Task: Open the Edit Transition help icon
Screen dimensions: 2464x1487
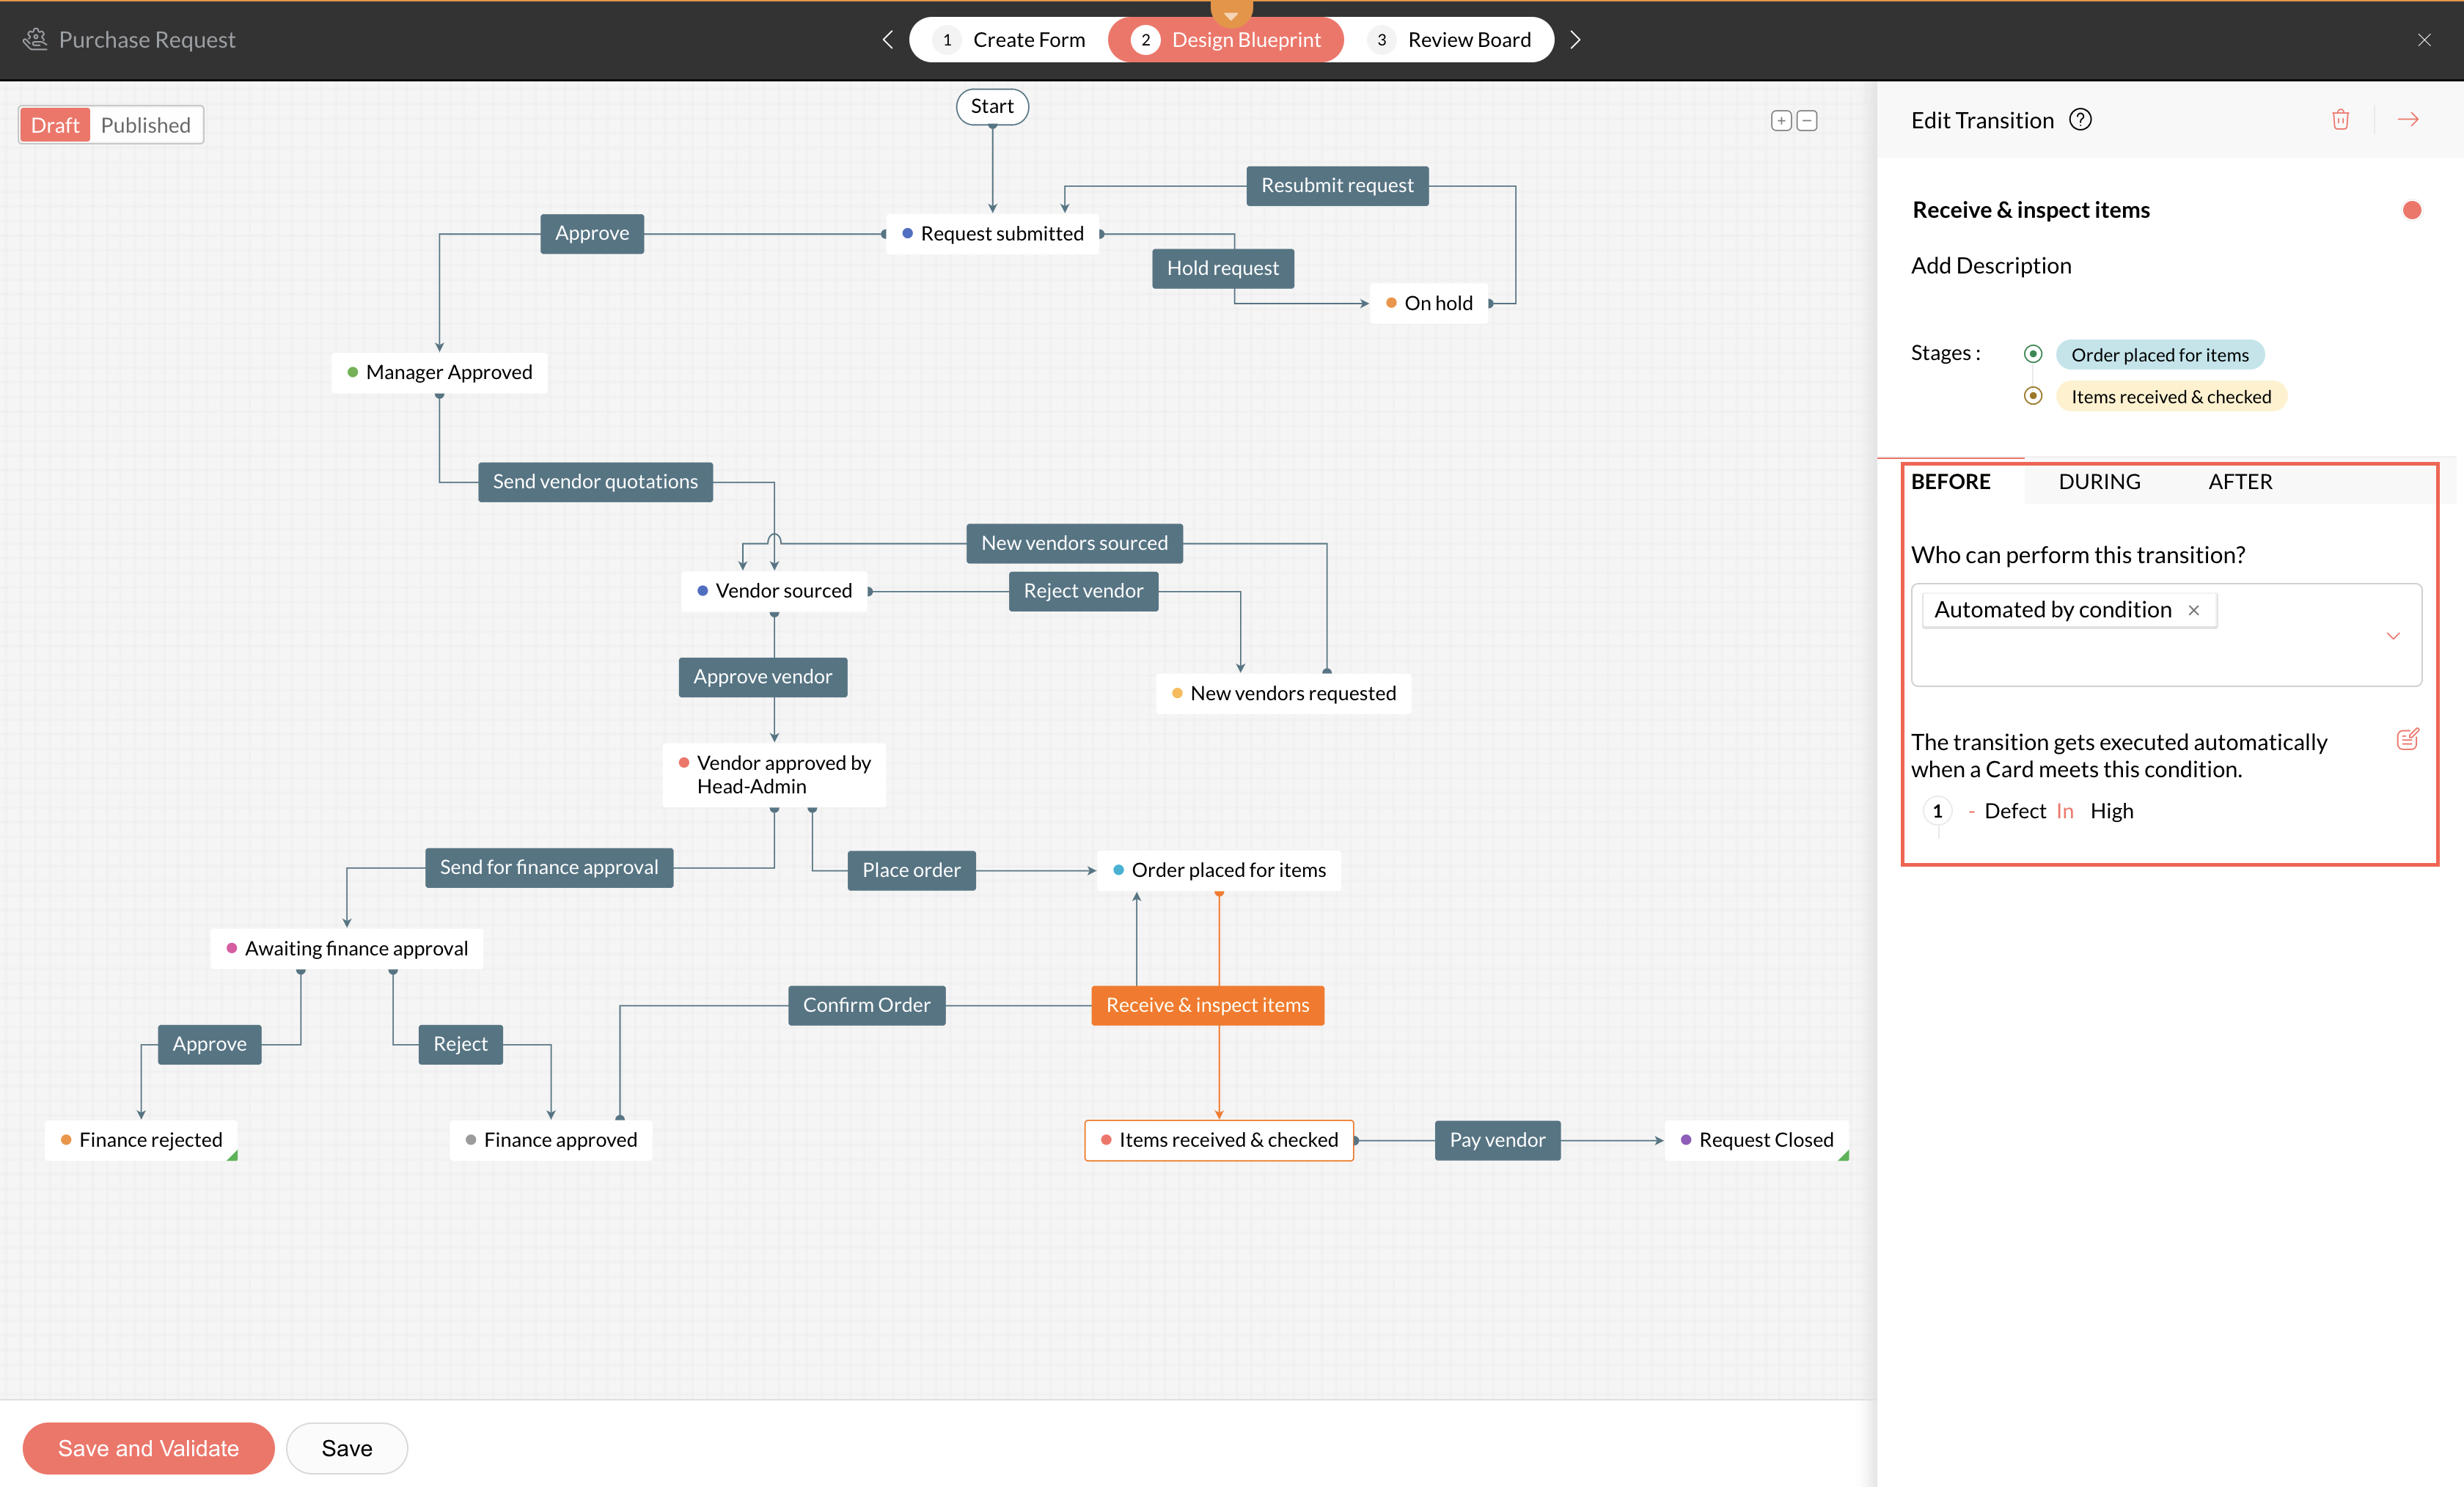Action: pos(2080,120)
